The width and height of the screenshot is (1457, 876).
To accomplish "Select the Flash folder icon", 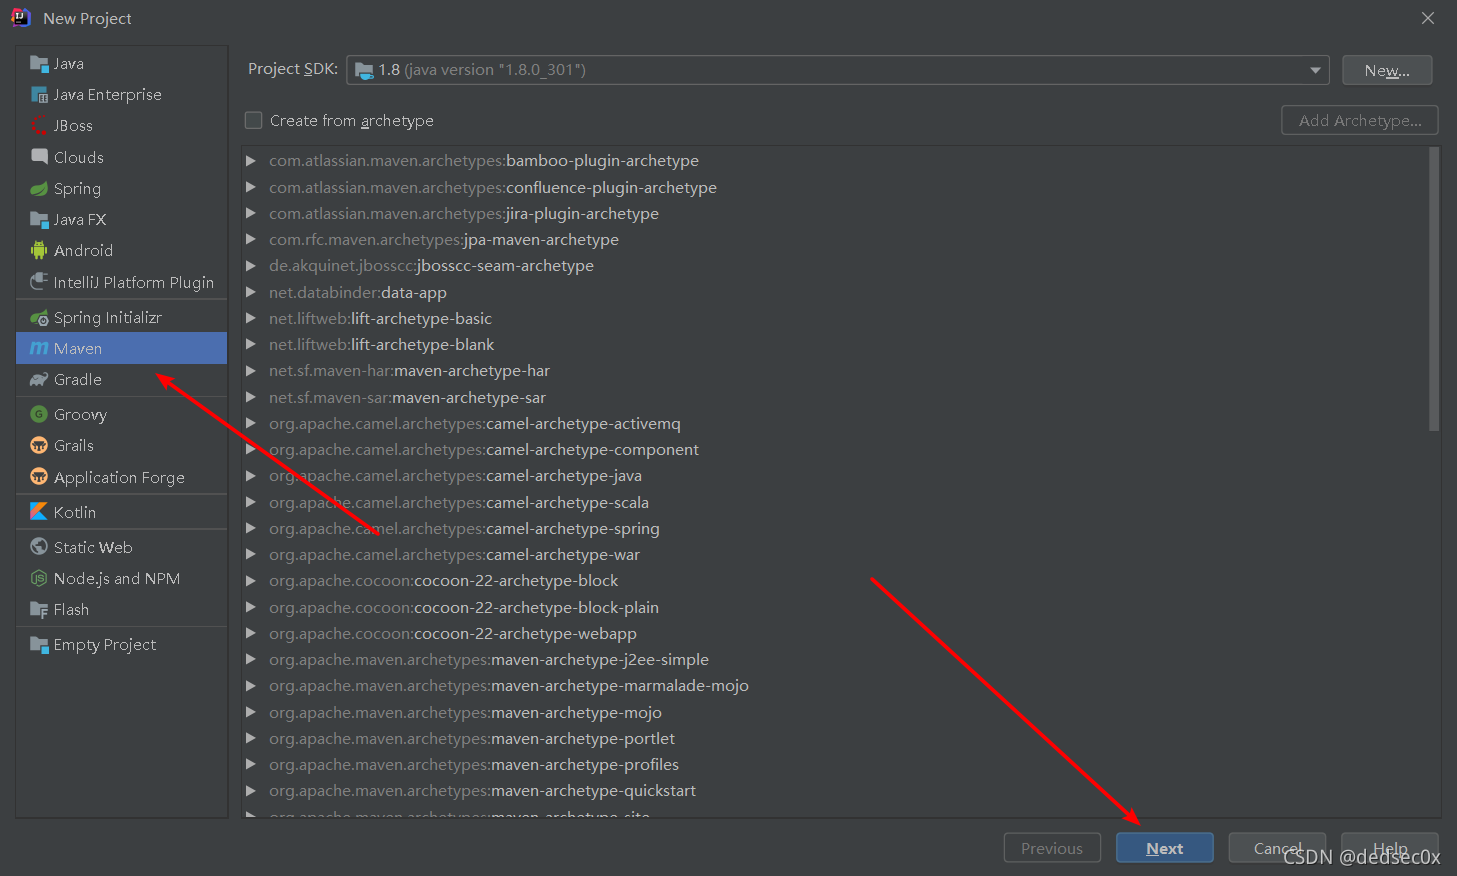I will click(39, 610).
